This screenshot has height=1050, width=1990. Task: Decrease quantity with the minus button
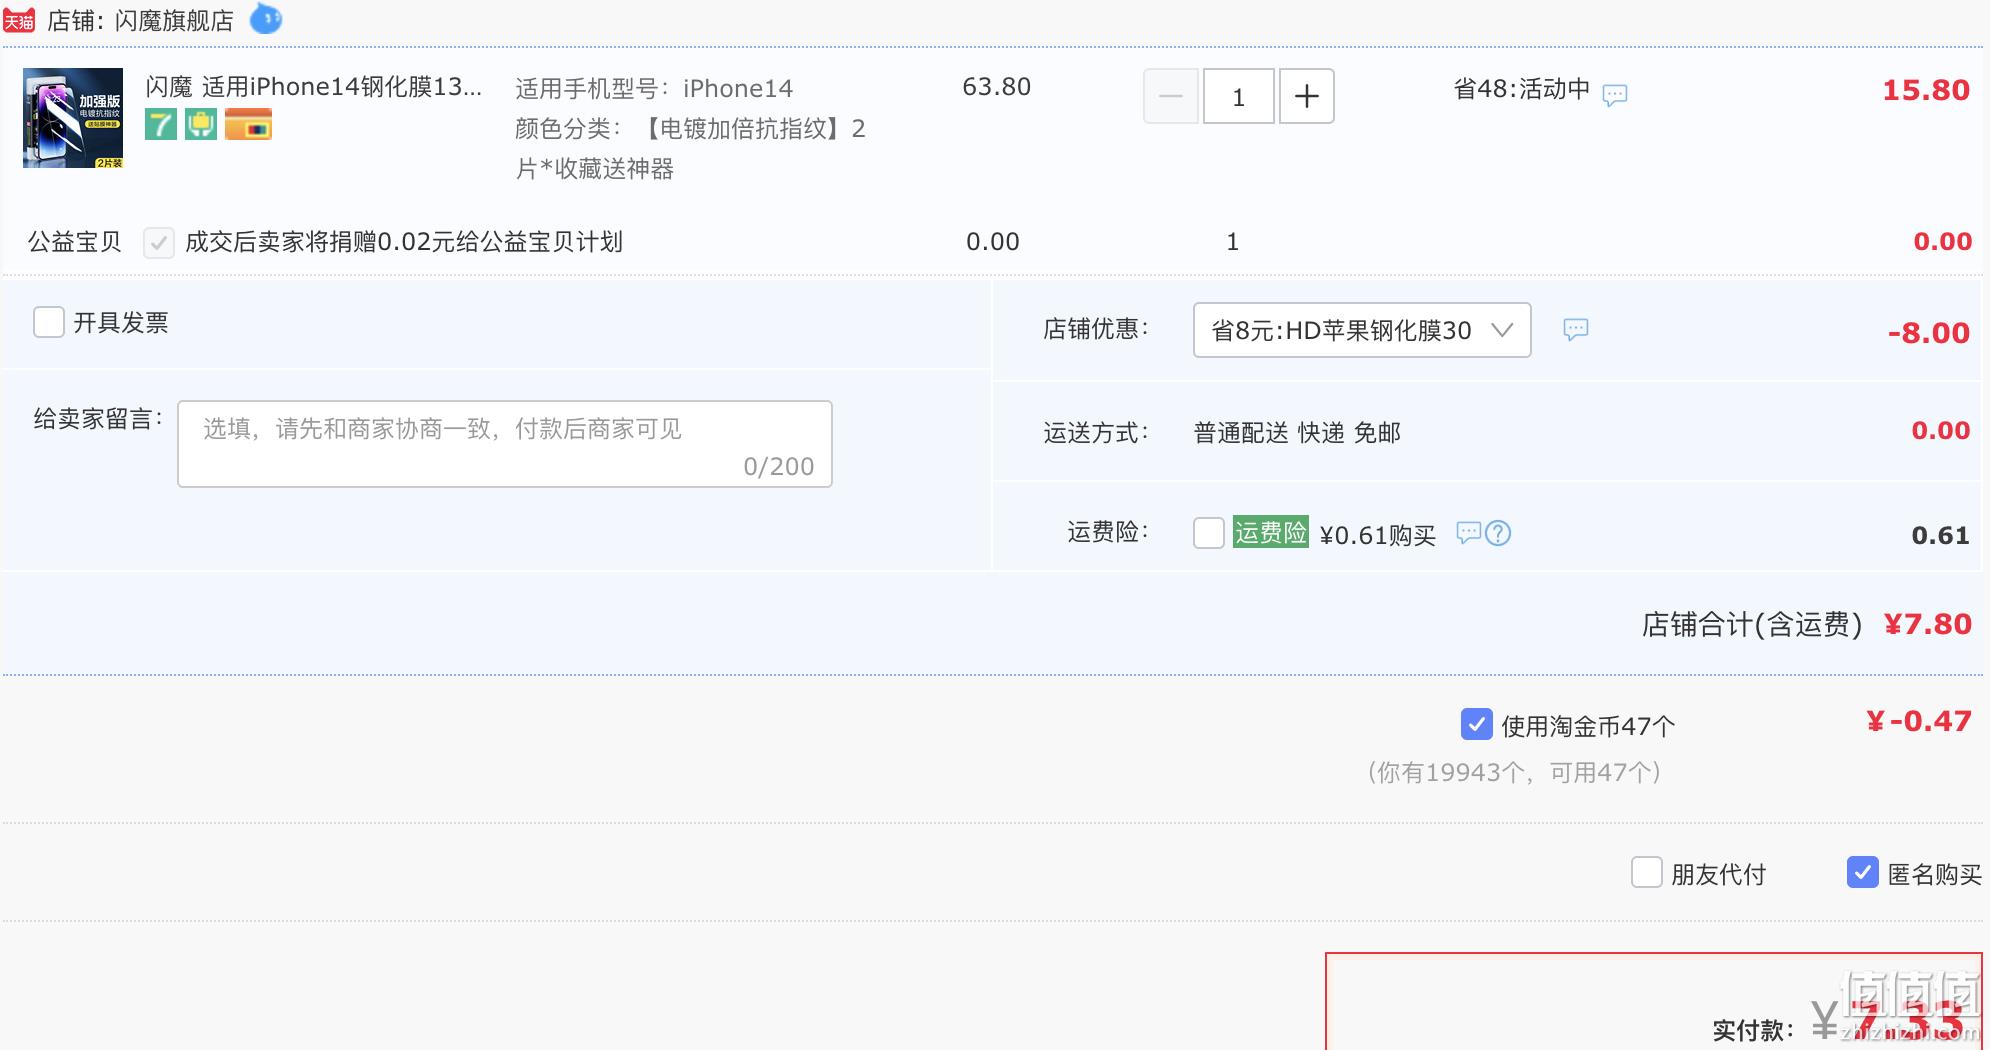[x=1171, y=96]
